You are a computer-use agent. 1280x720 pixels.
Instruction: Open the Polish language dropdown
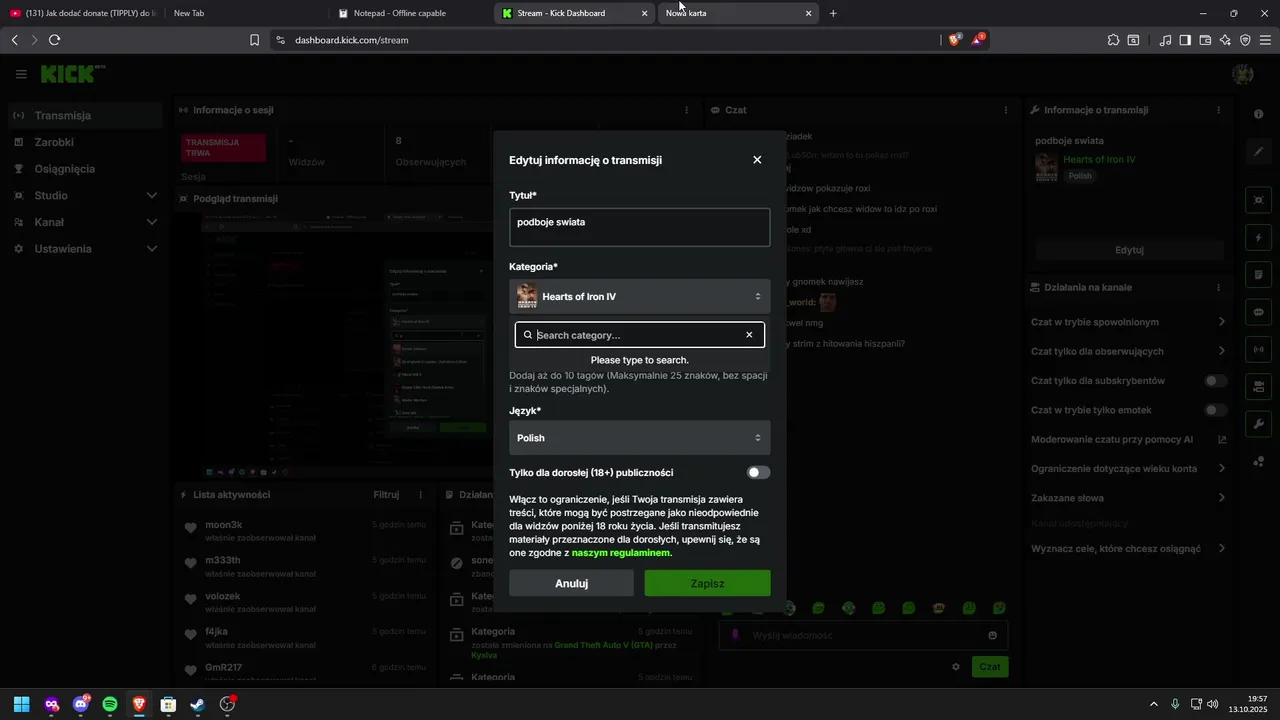click(639, 438)
